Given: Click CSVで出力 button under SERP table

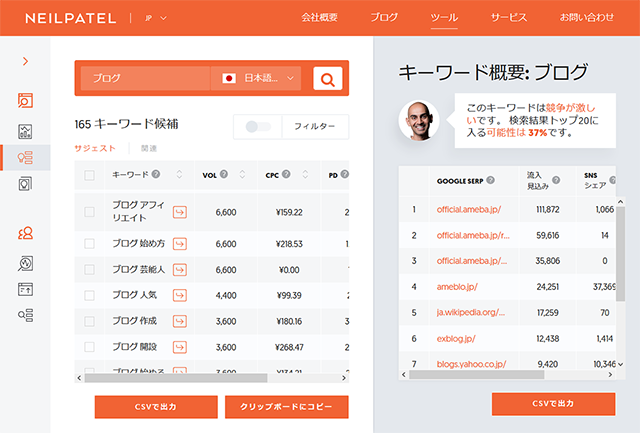Looking at the screenshot, I should point(553,404).
